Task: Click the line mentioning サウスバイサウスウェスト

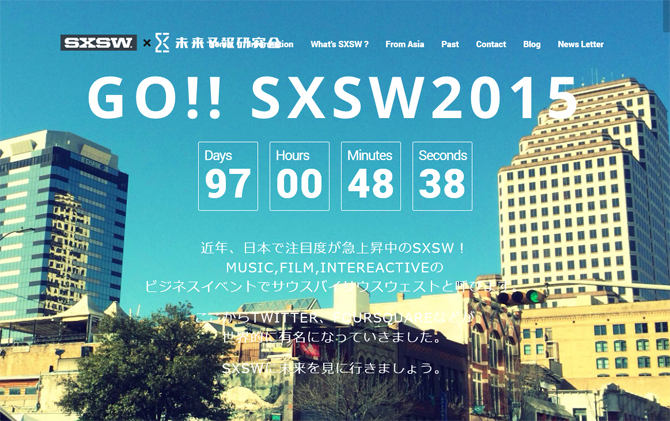Action: pyautogui.click(x=332, y=286)
